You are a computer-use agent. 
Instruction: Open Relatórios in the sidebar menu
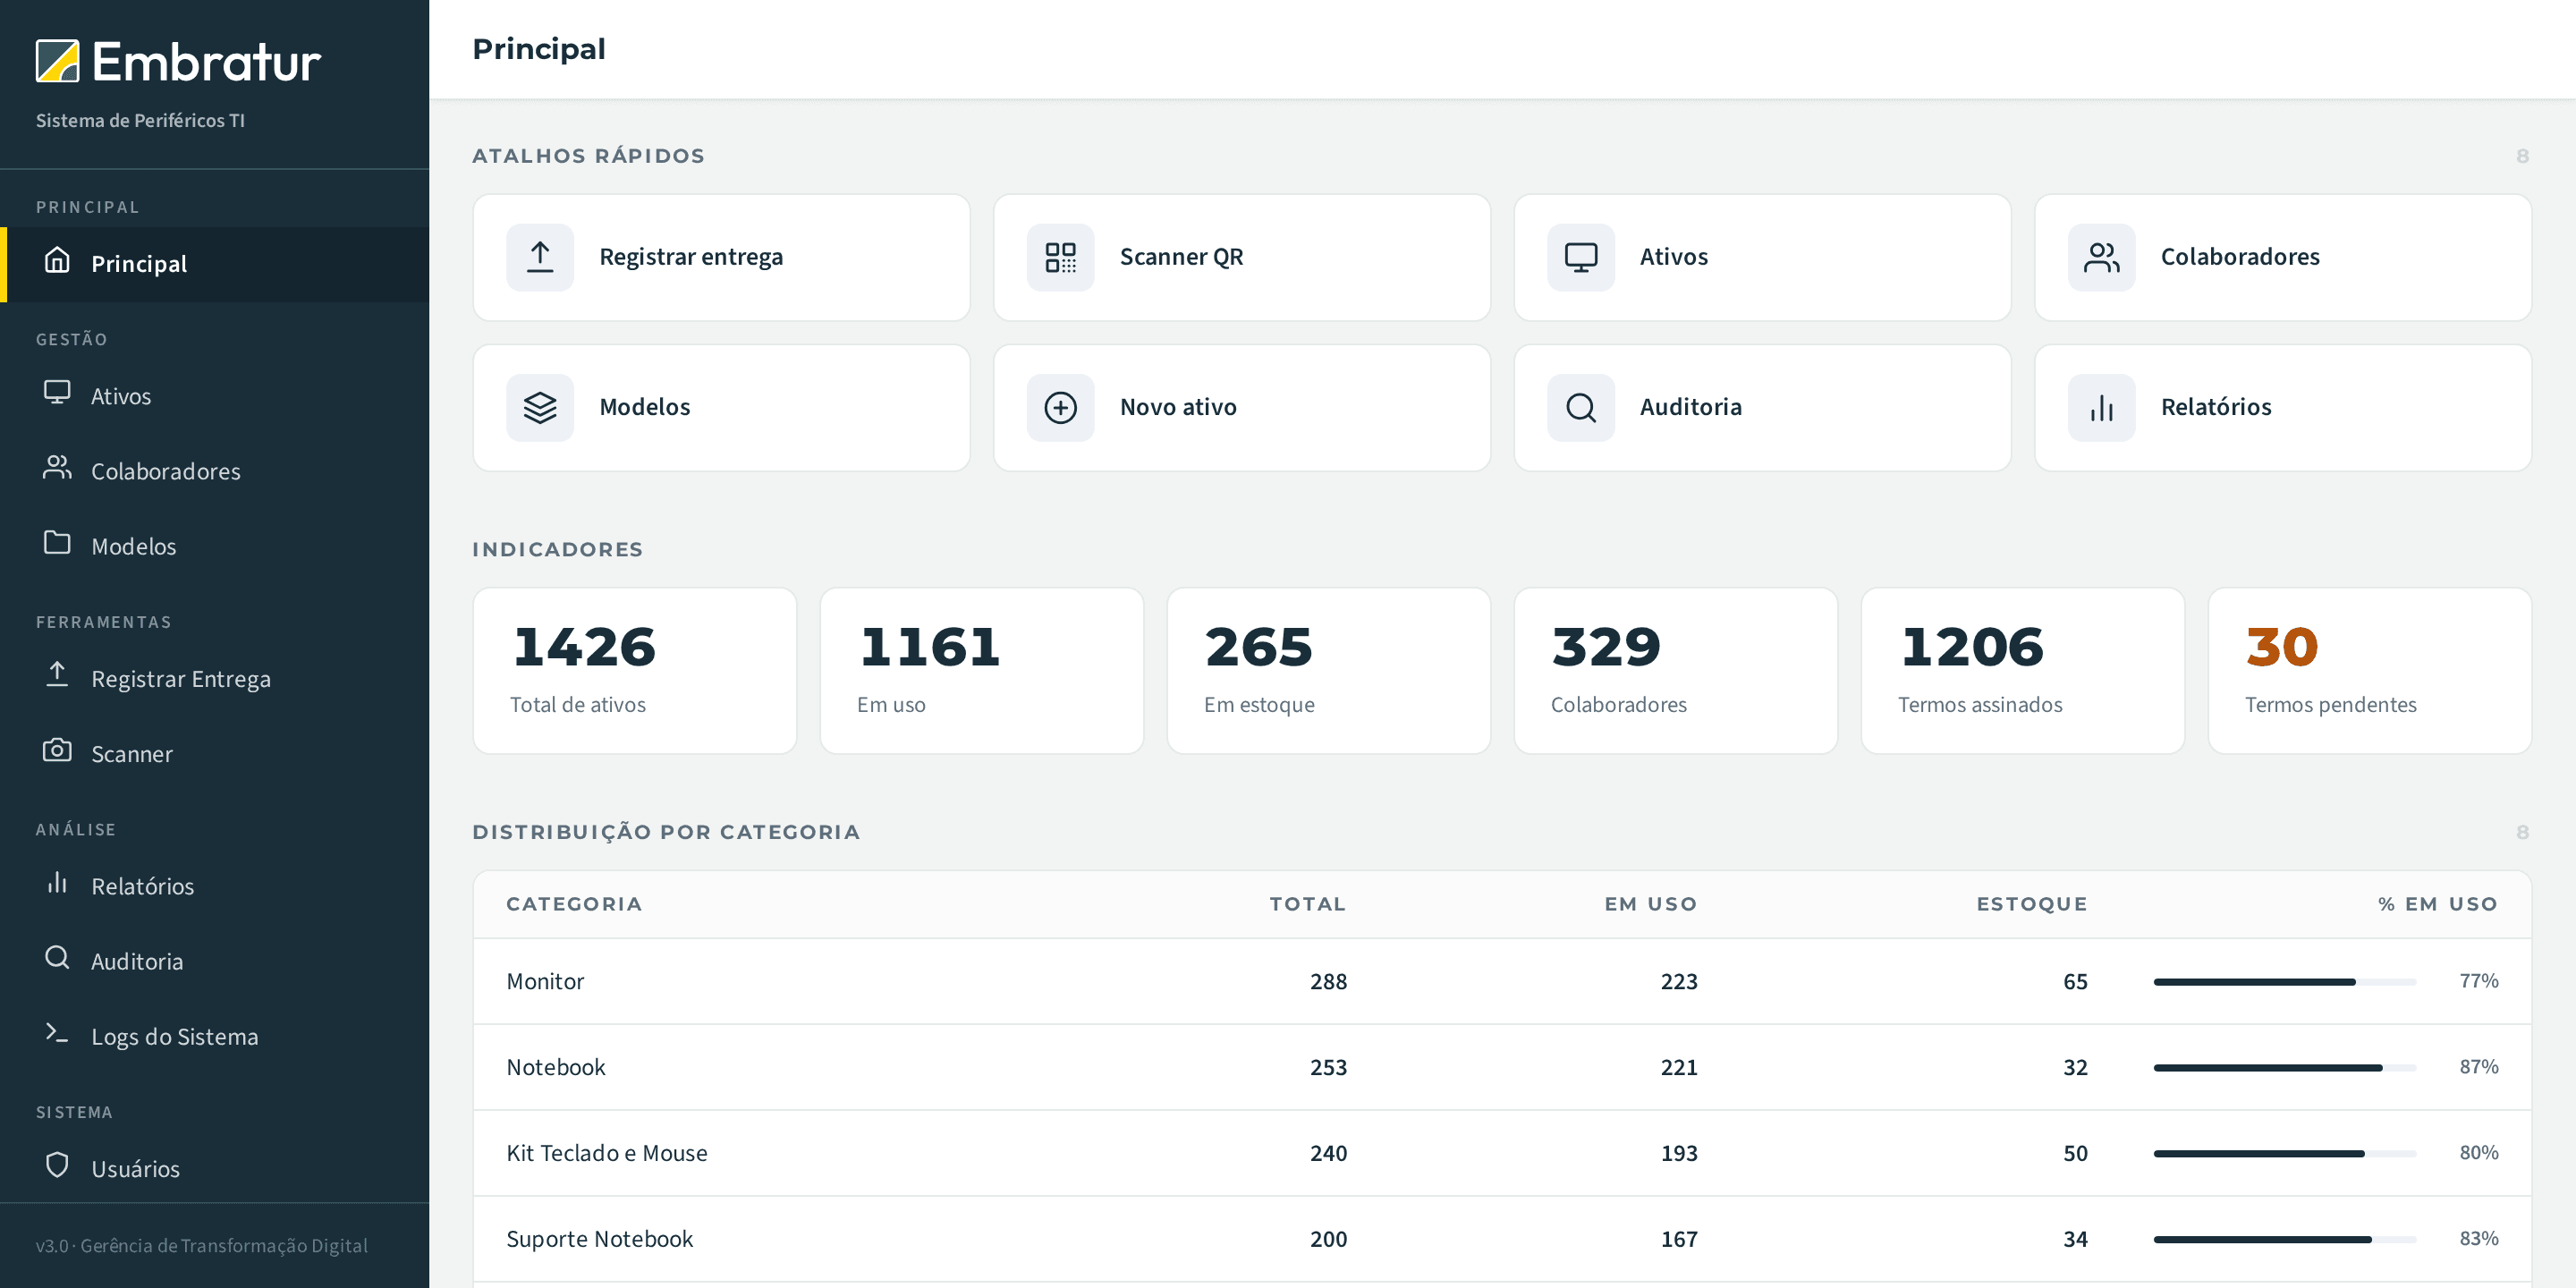[x=214, y=886]
